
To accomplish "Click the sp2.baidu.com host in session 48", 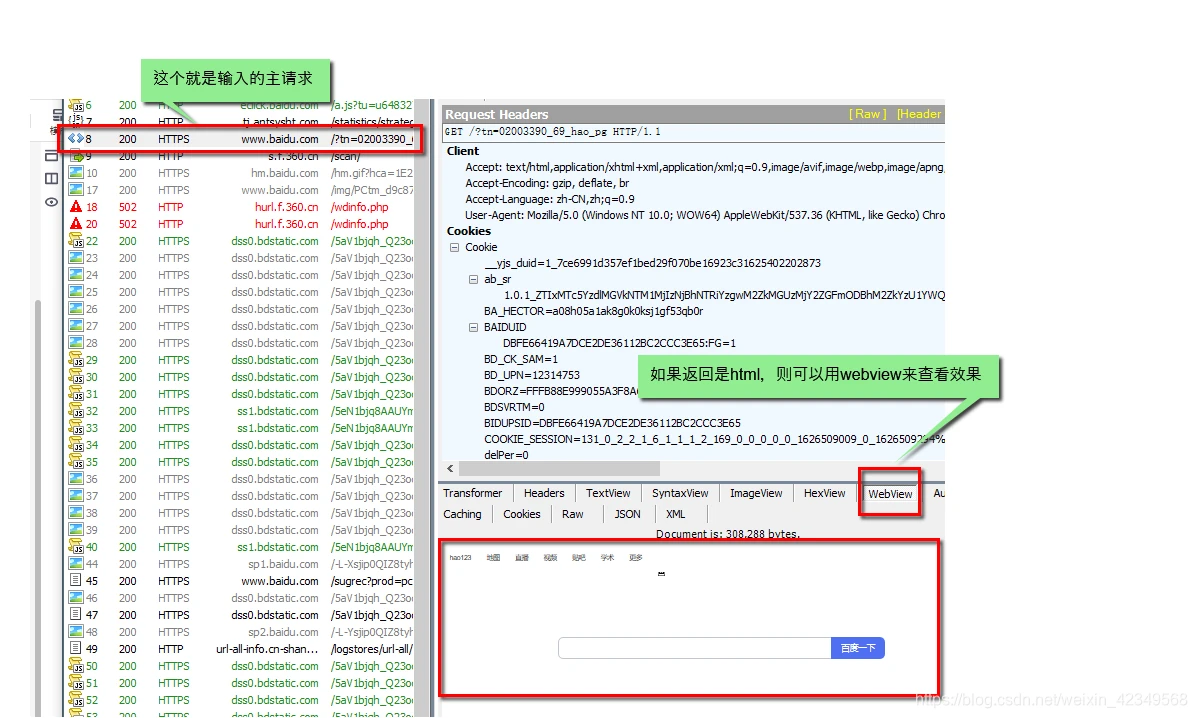I will pyautogui.click(x=283, y=632).
